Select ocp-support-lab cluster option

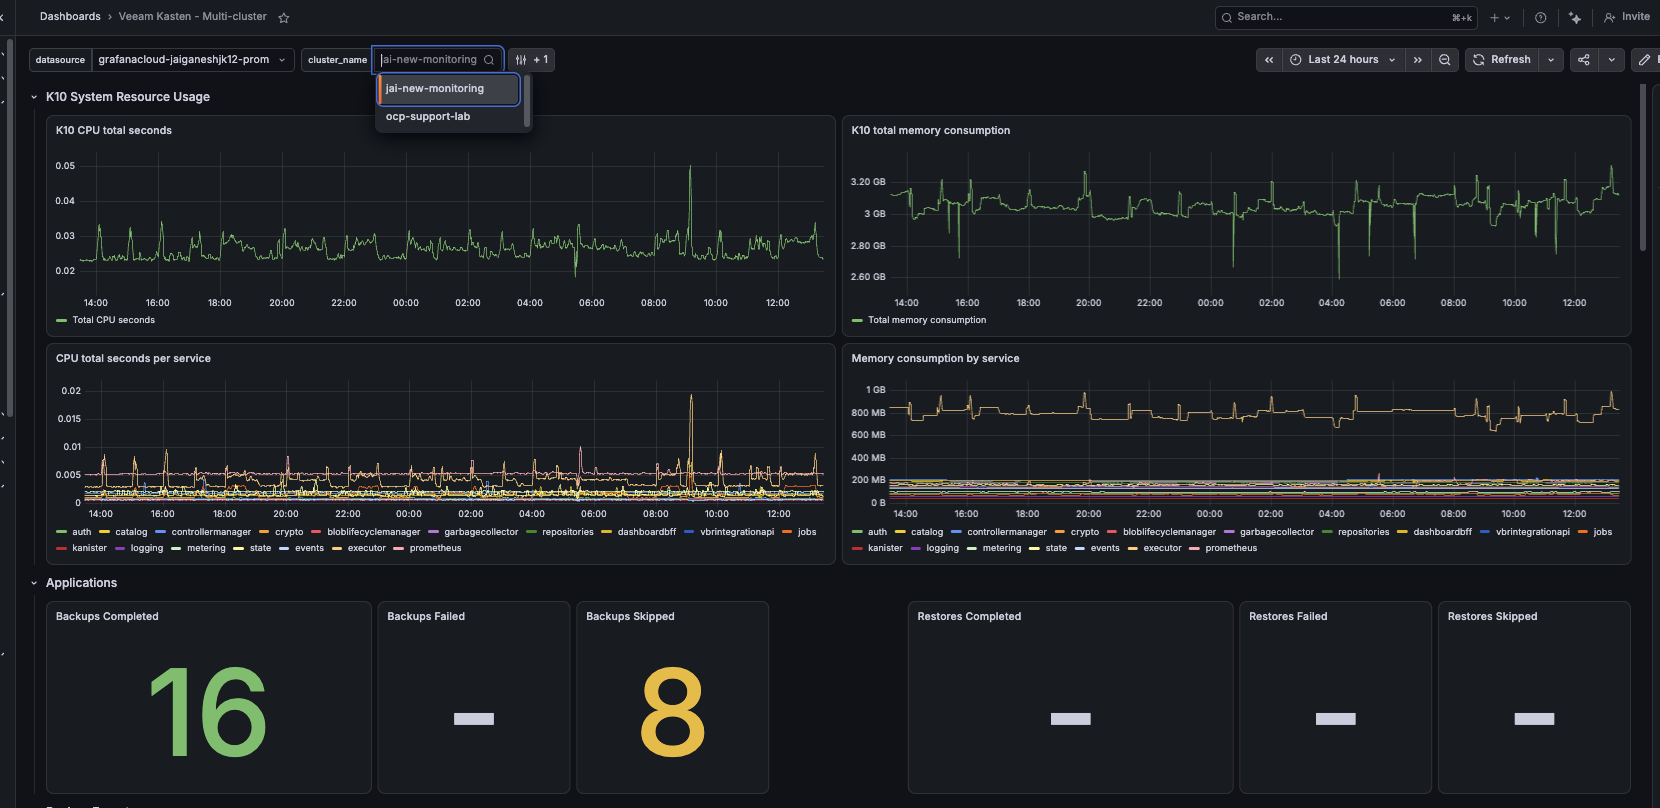[448, 117]
